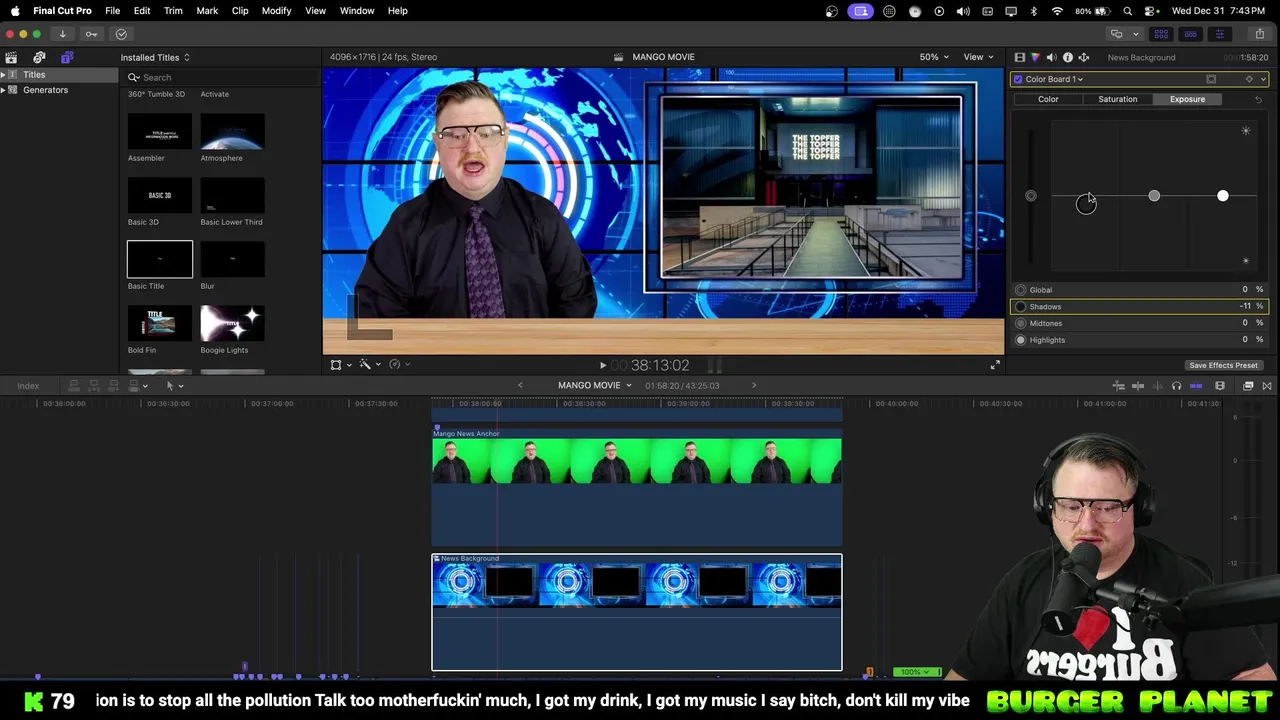
Task: Toggle the Timeline show/hide button
Action: point(1190,34)
